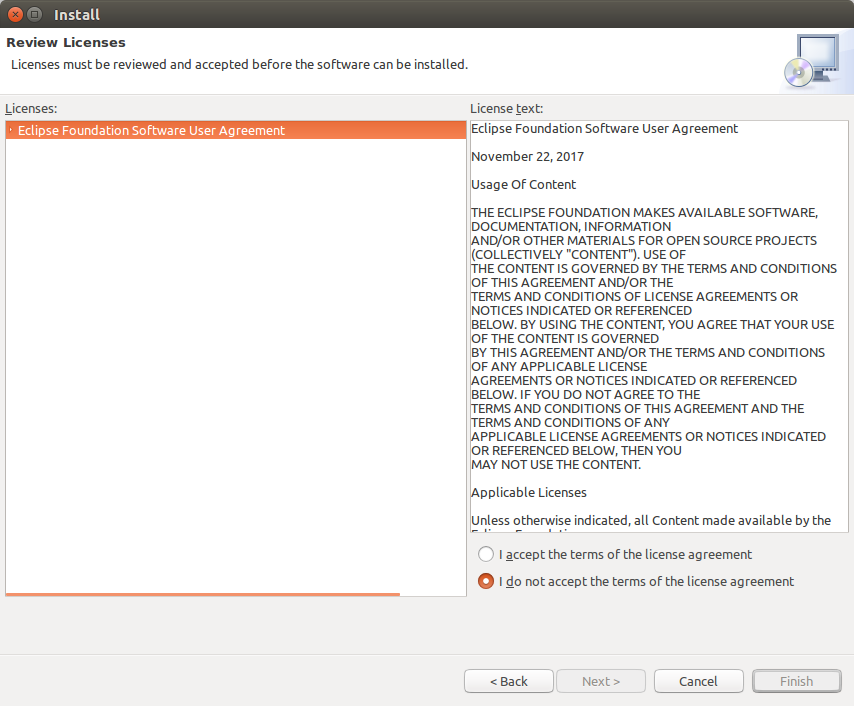The width and height of the screenshot is (854, 706).
Task: Click the disabled Next button
Action: tap(601, 681)
